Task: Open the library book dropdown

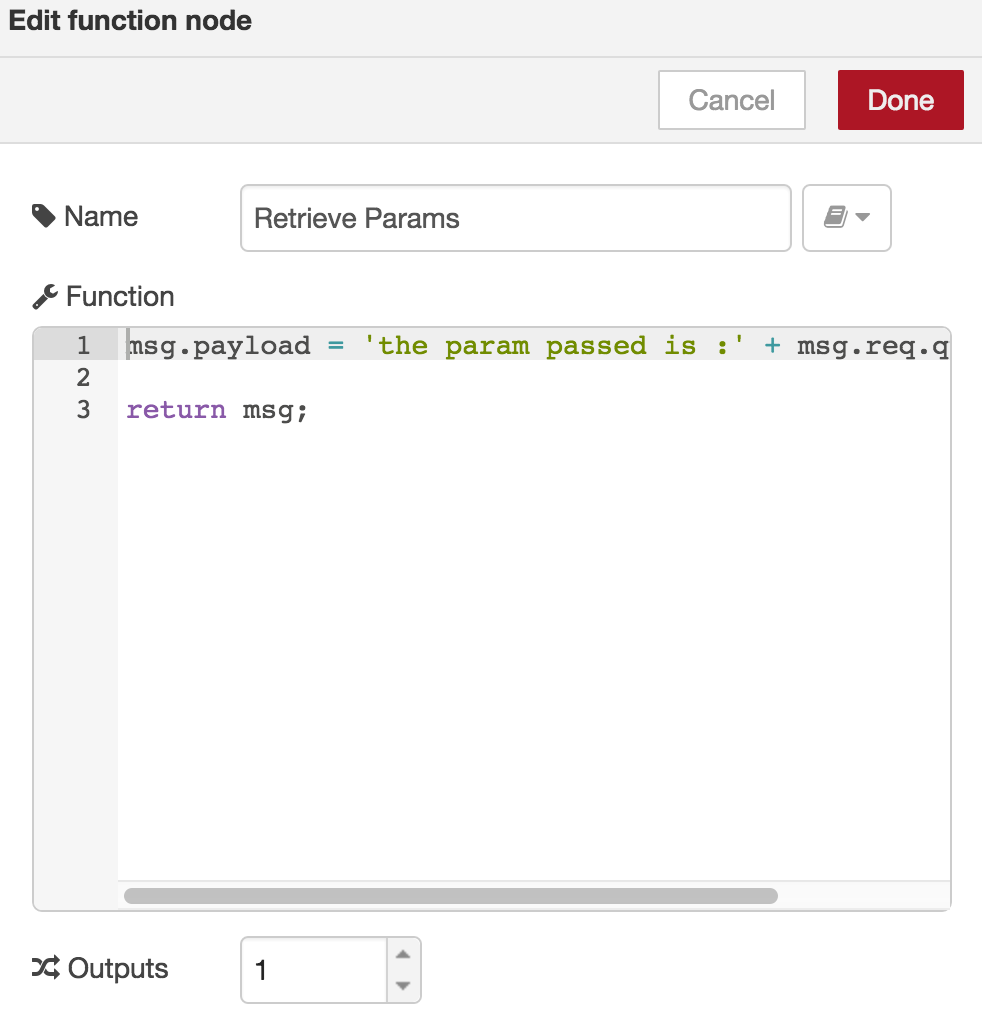Action: click(847, 218)
